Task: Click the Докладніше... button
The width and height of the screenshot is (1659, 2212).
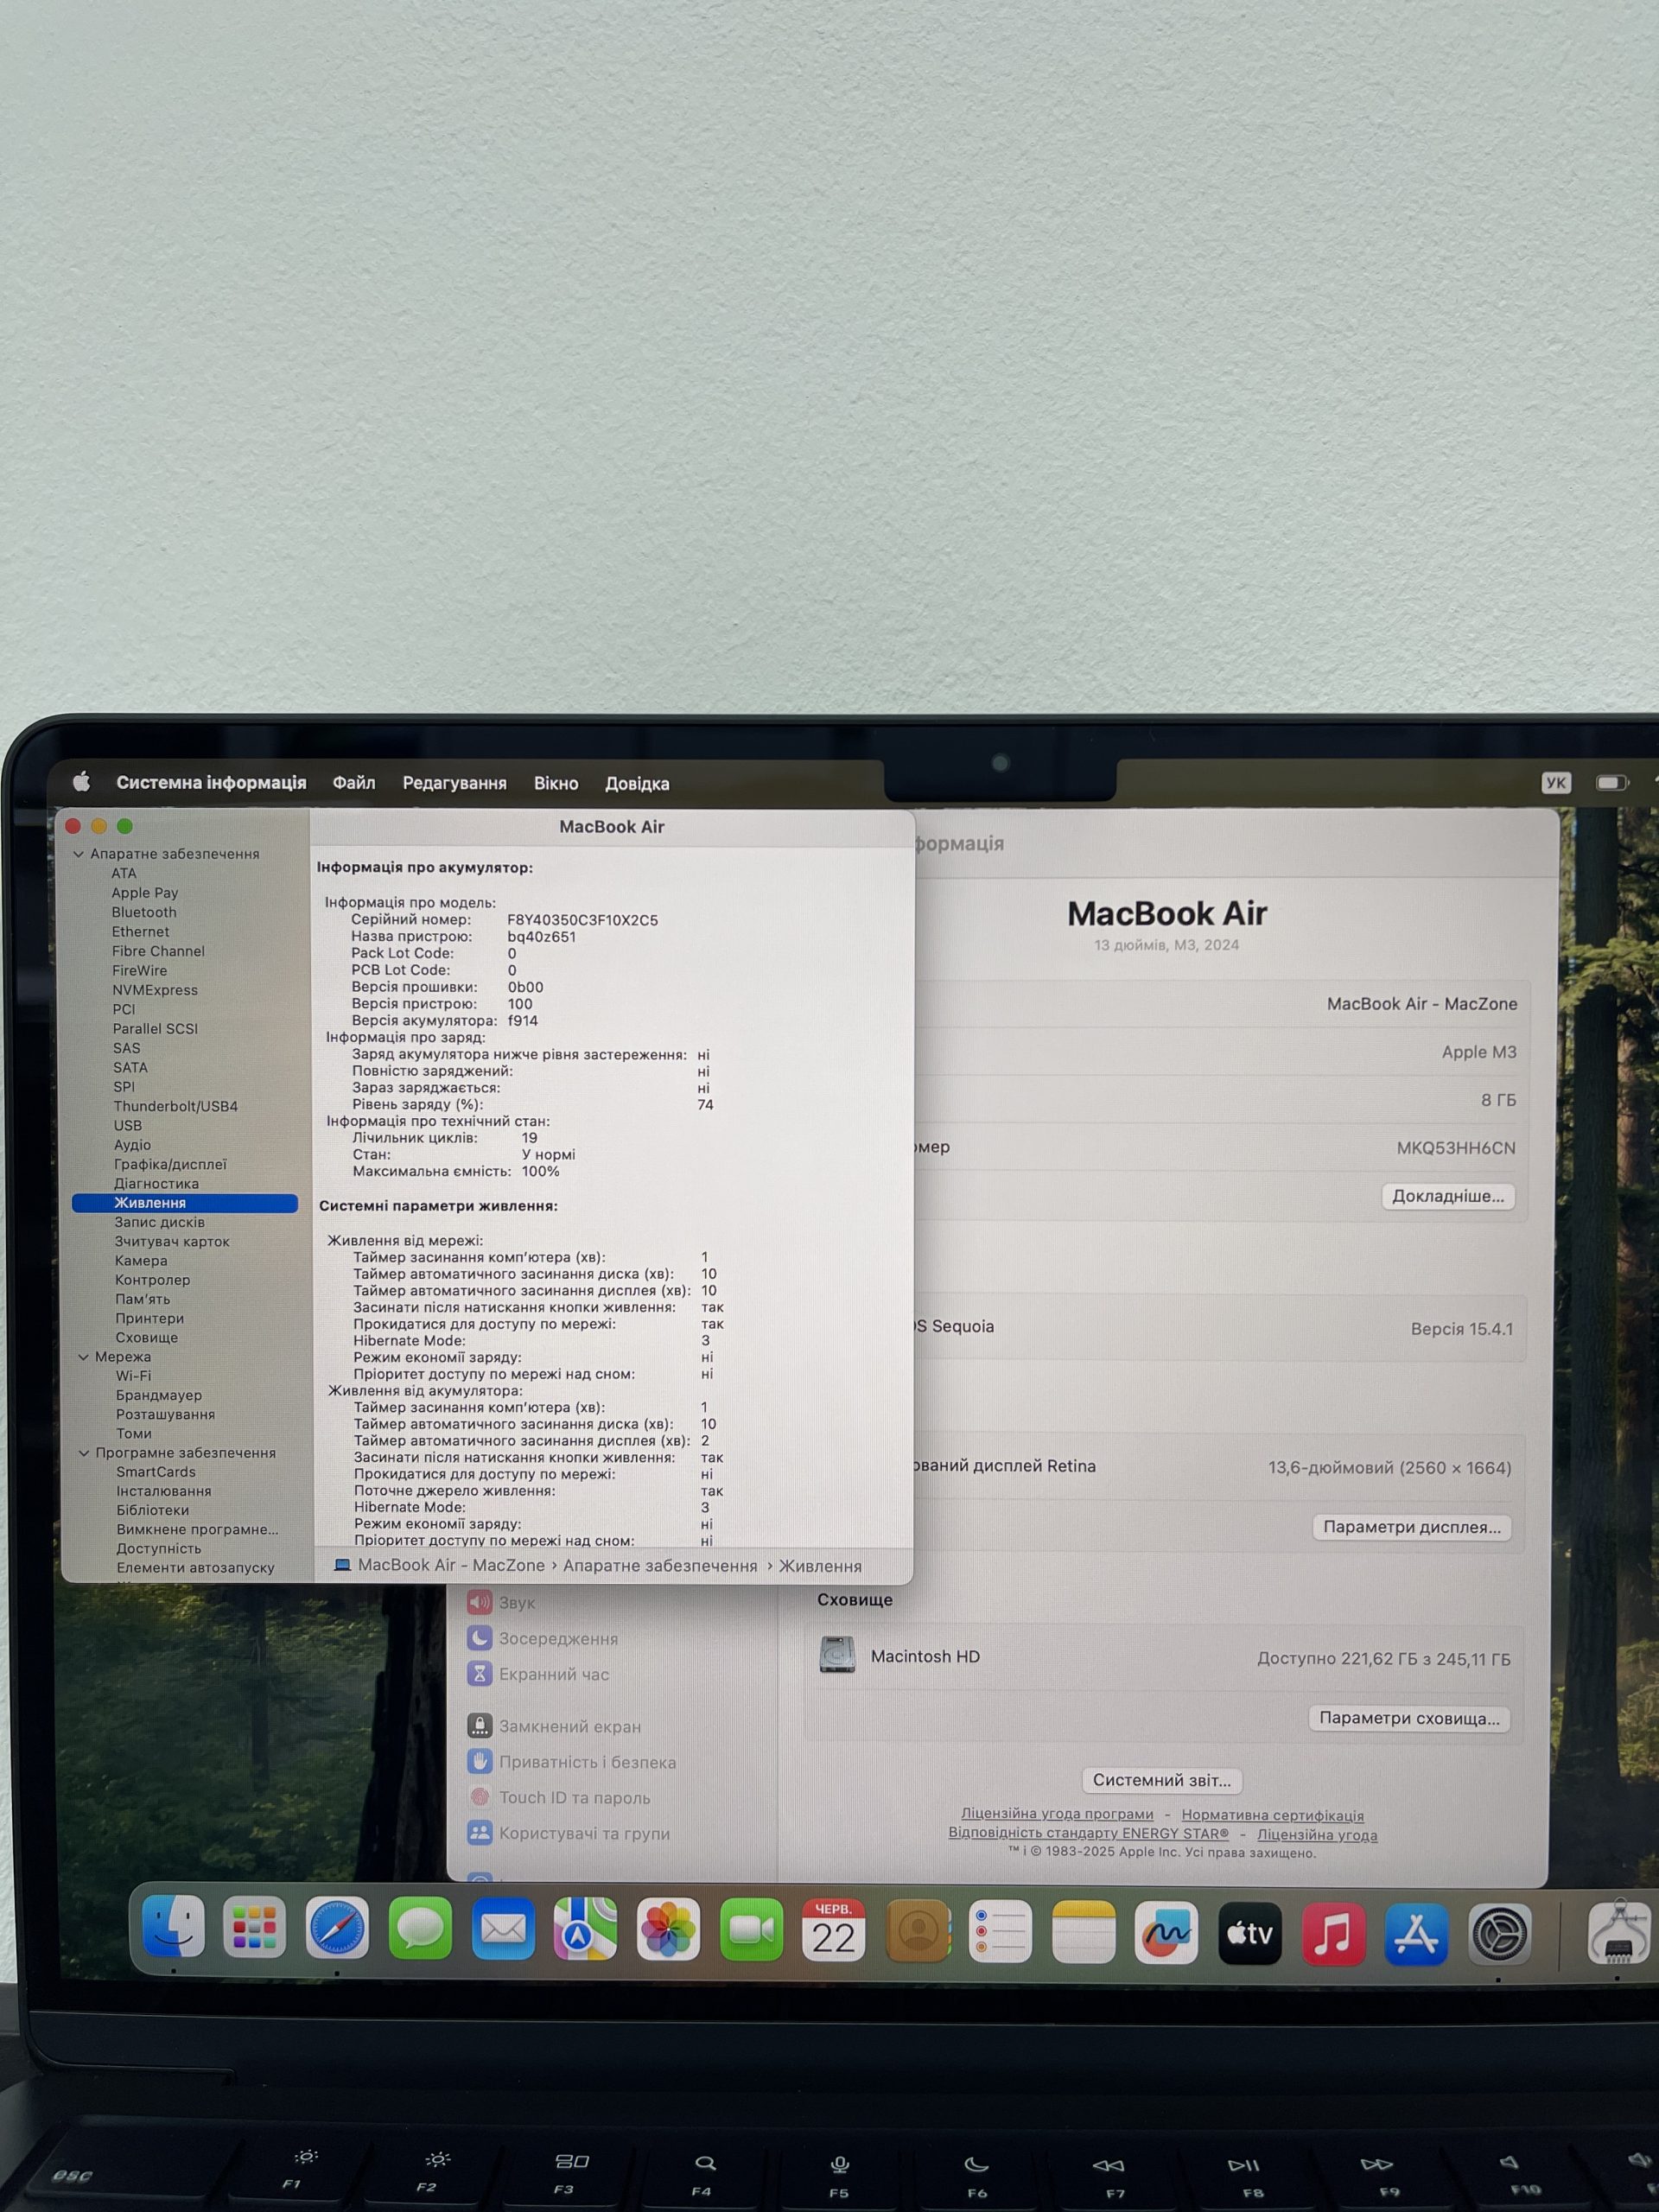Action: 1448,1196
